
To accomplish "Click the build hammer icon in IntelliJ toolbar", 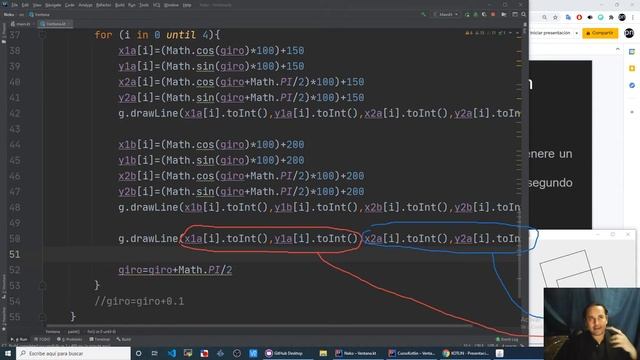I will point(423,14).
